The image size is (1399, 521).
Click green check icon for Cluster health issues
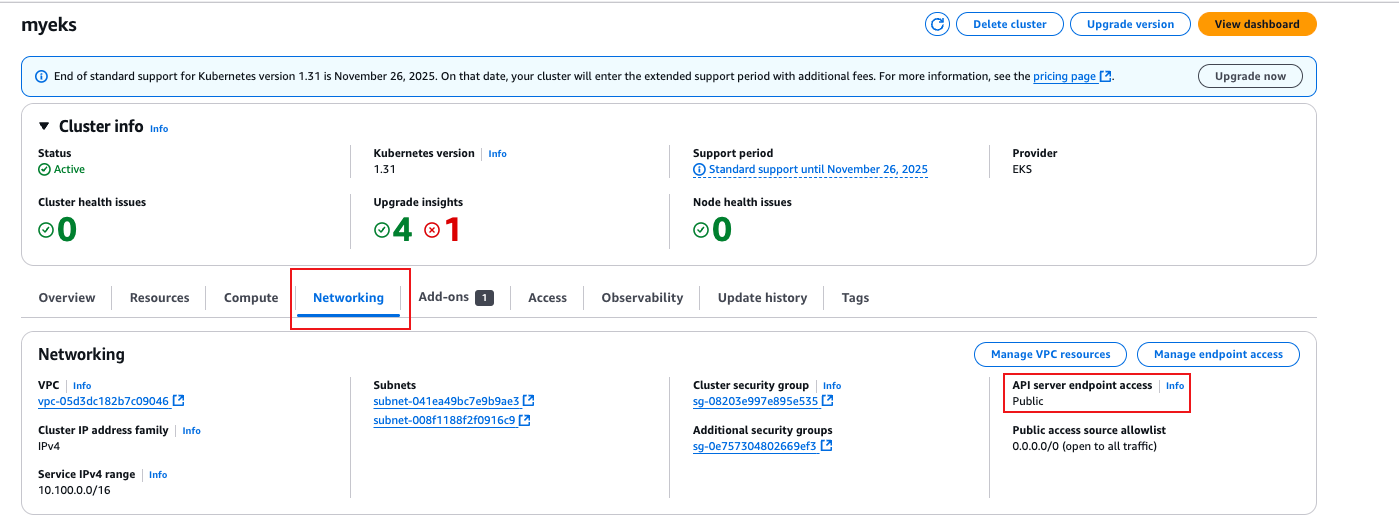coord(46,230)
